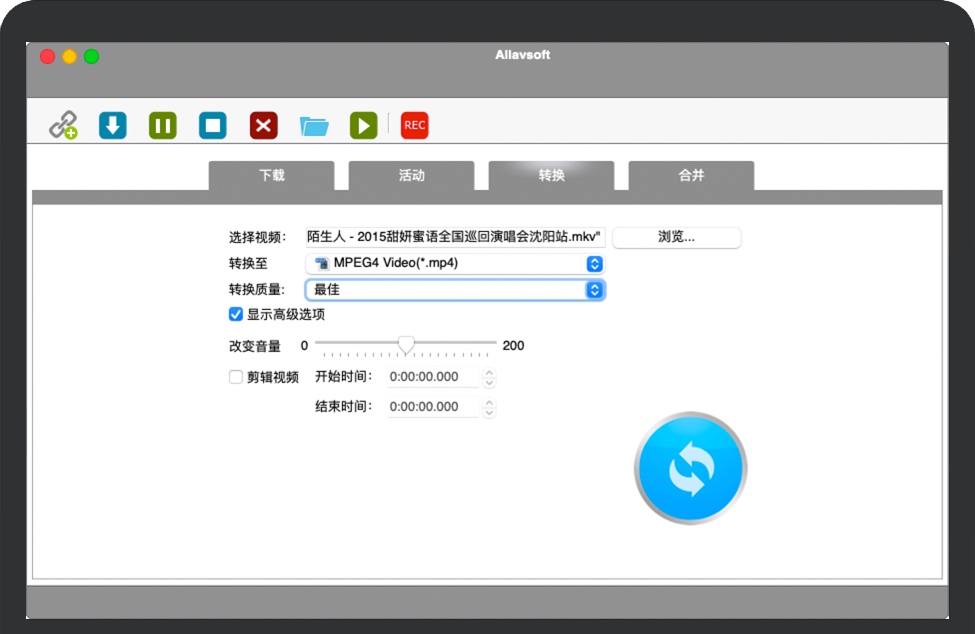Select the 合并 tab
Image resolution: width=975 pixels, height=634 pixels.
coord(691,176)
